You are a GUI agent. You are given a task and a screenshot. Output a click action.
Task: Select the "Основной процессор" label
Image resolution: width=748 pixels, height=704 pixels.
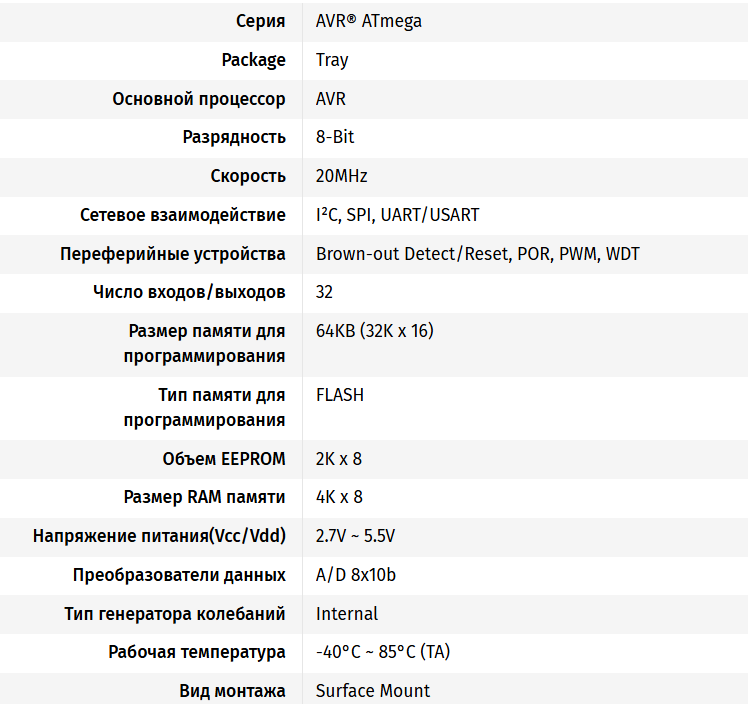[199, 99]
